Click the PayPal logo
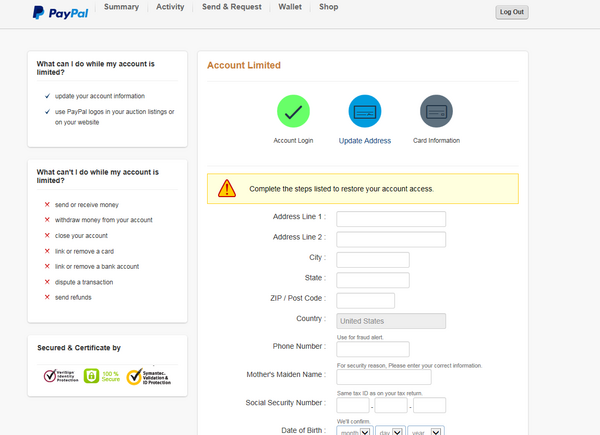 point(60,13)
